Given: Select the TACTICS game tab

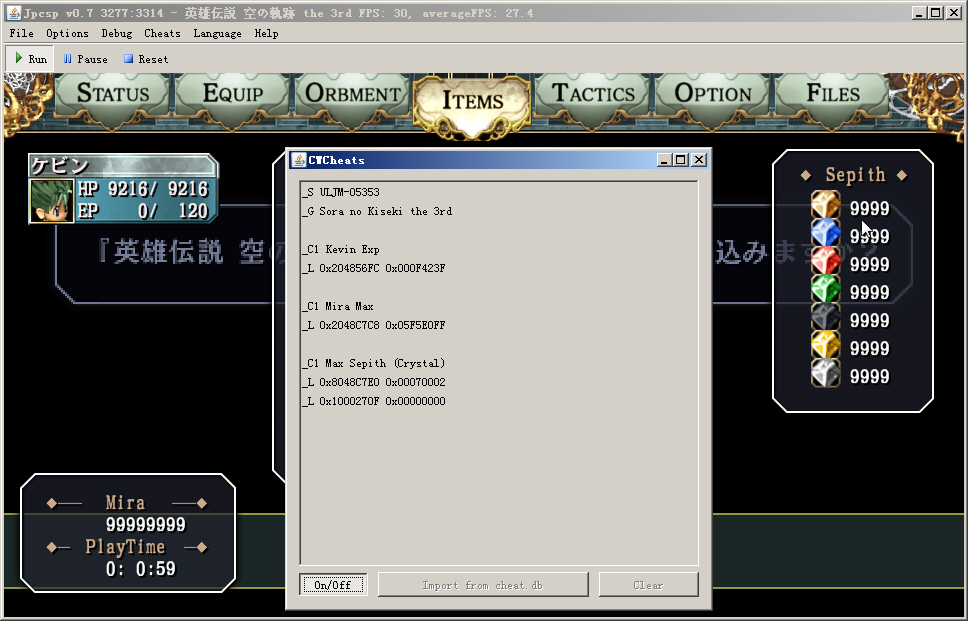Looking at the screenshot, I should [x=593, y=94].
